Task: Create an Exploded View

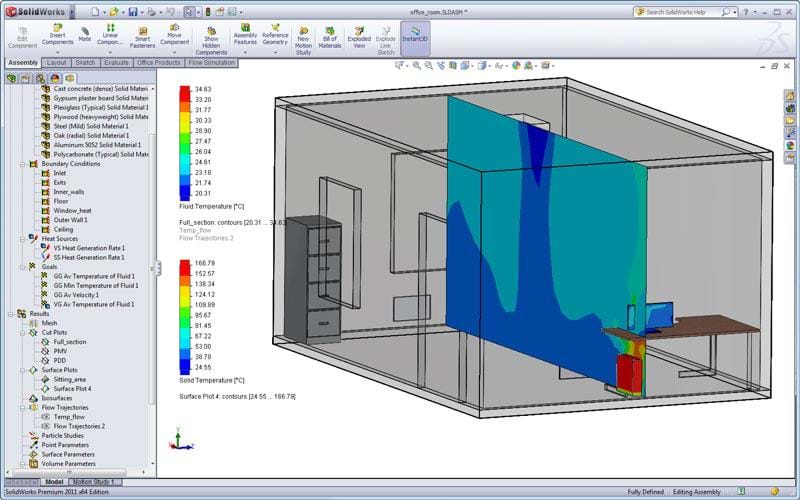Action: (x=358, y=30)
